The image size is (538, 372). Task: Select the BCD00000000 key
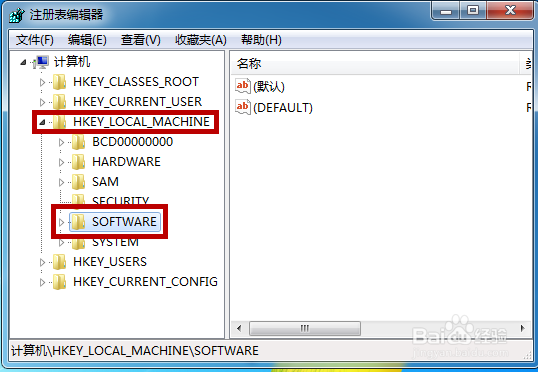click(132, 142)
